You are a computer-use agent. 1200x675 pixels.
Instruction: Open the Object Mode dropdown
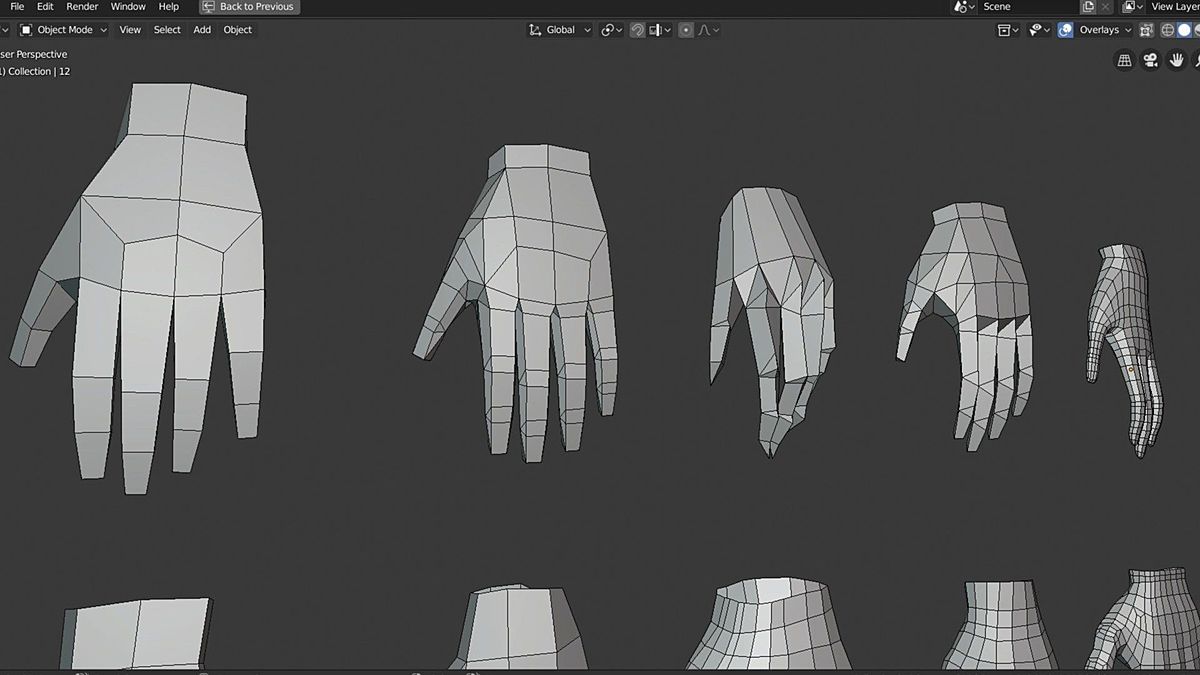65,30
